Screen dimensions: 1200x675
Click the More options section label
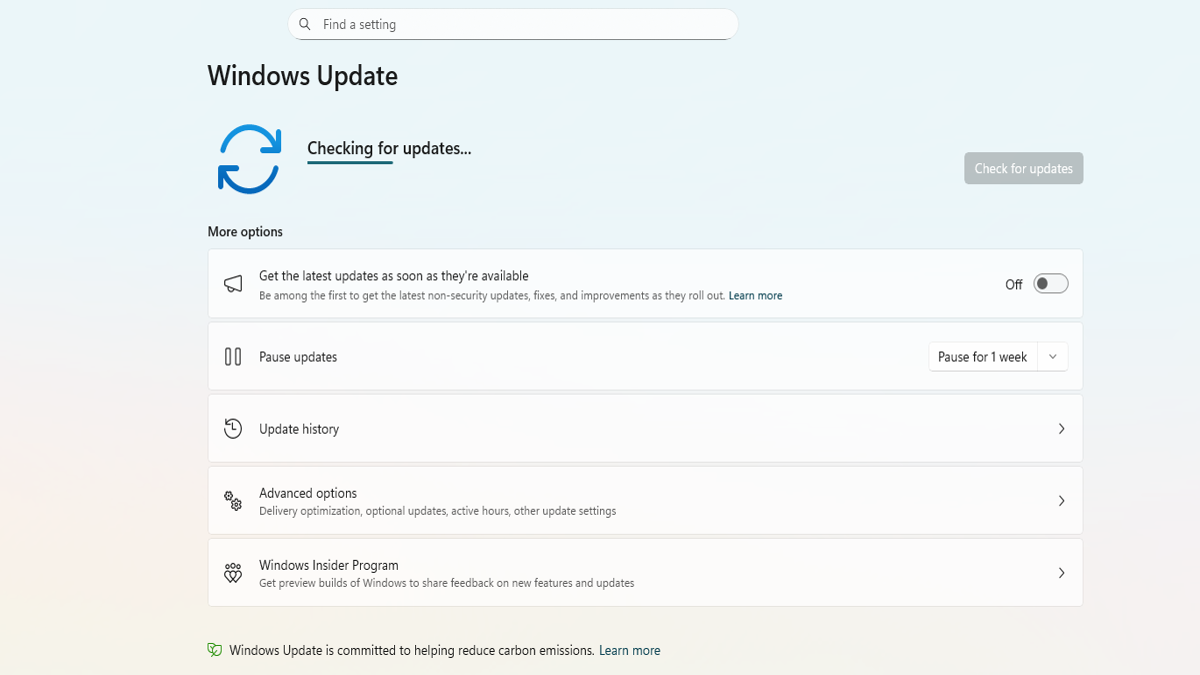tap(245, 231)
